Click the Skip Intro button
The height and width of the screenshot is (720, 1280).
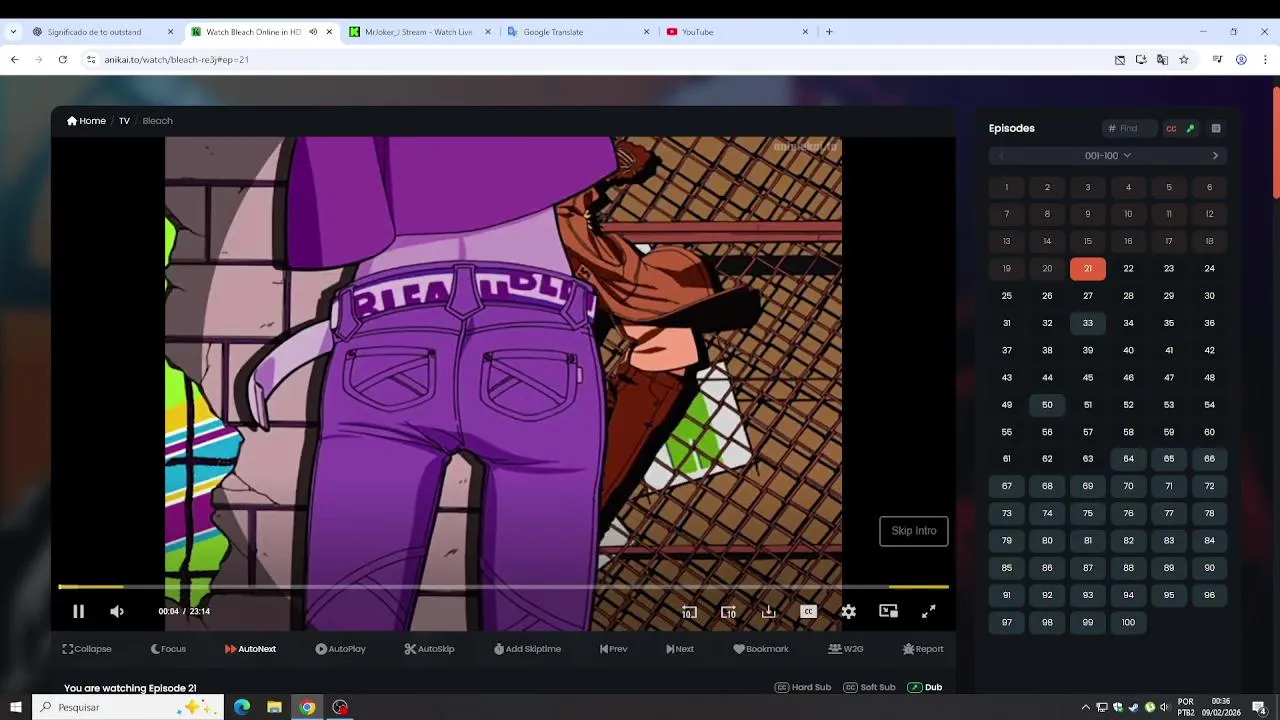[913, 531]
